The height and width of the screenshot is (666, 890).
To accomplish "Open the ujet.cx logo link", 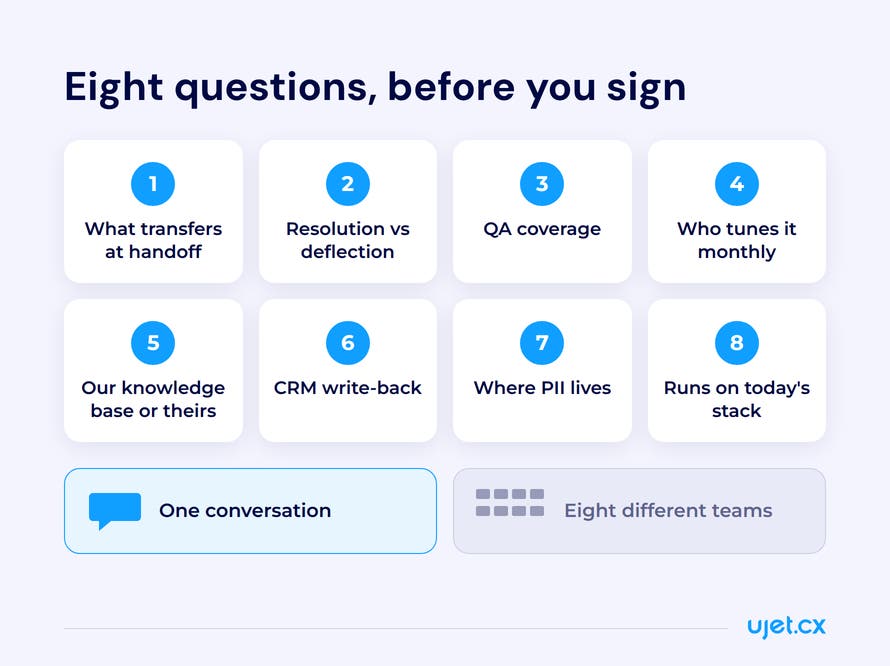I will tap(786, 626).
